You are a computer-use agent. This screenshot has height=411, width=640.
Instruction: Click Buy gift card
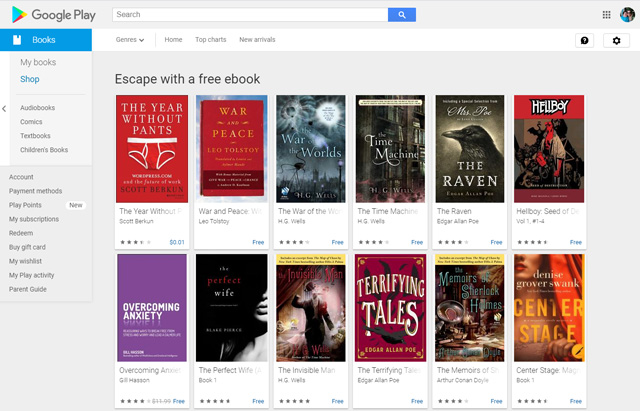27,247
